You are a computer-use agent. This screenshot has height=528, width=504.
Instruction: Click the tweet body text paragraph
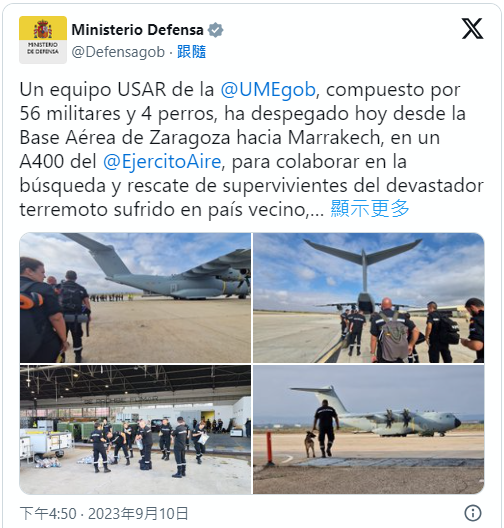[251, 150]
